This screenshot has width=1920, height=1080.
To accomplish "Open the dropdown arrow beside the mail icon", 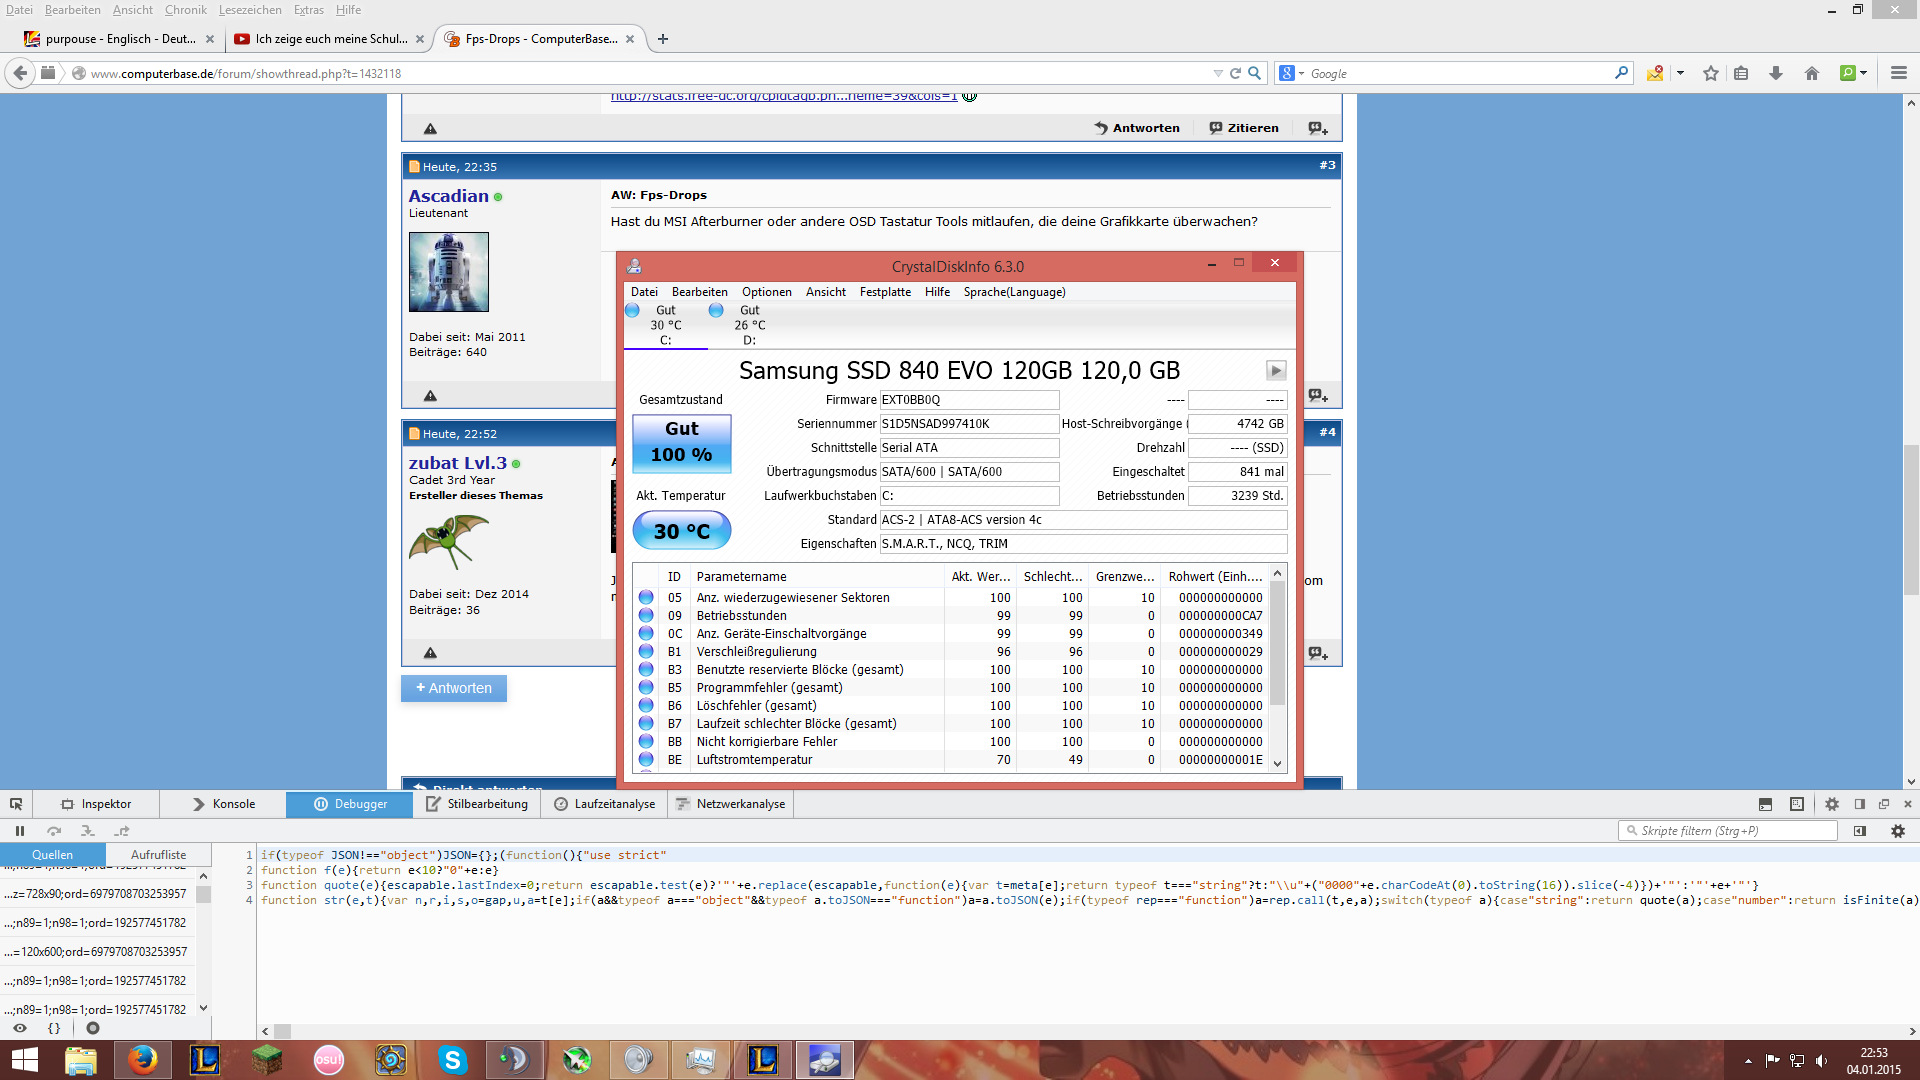I will tap(1680, 73).
